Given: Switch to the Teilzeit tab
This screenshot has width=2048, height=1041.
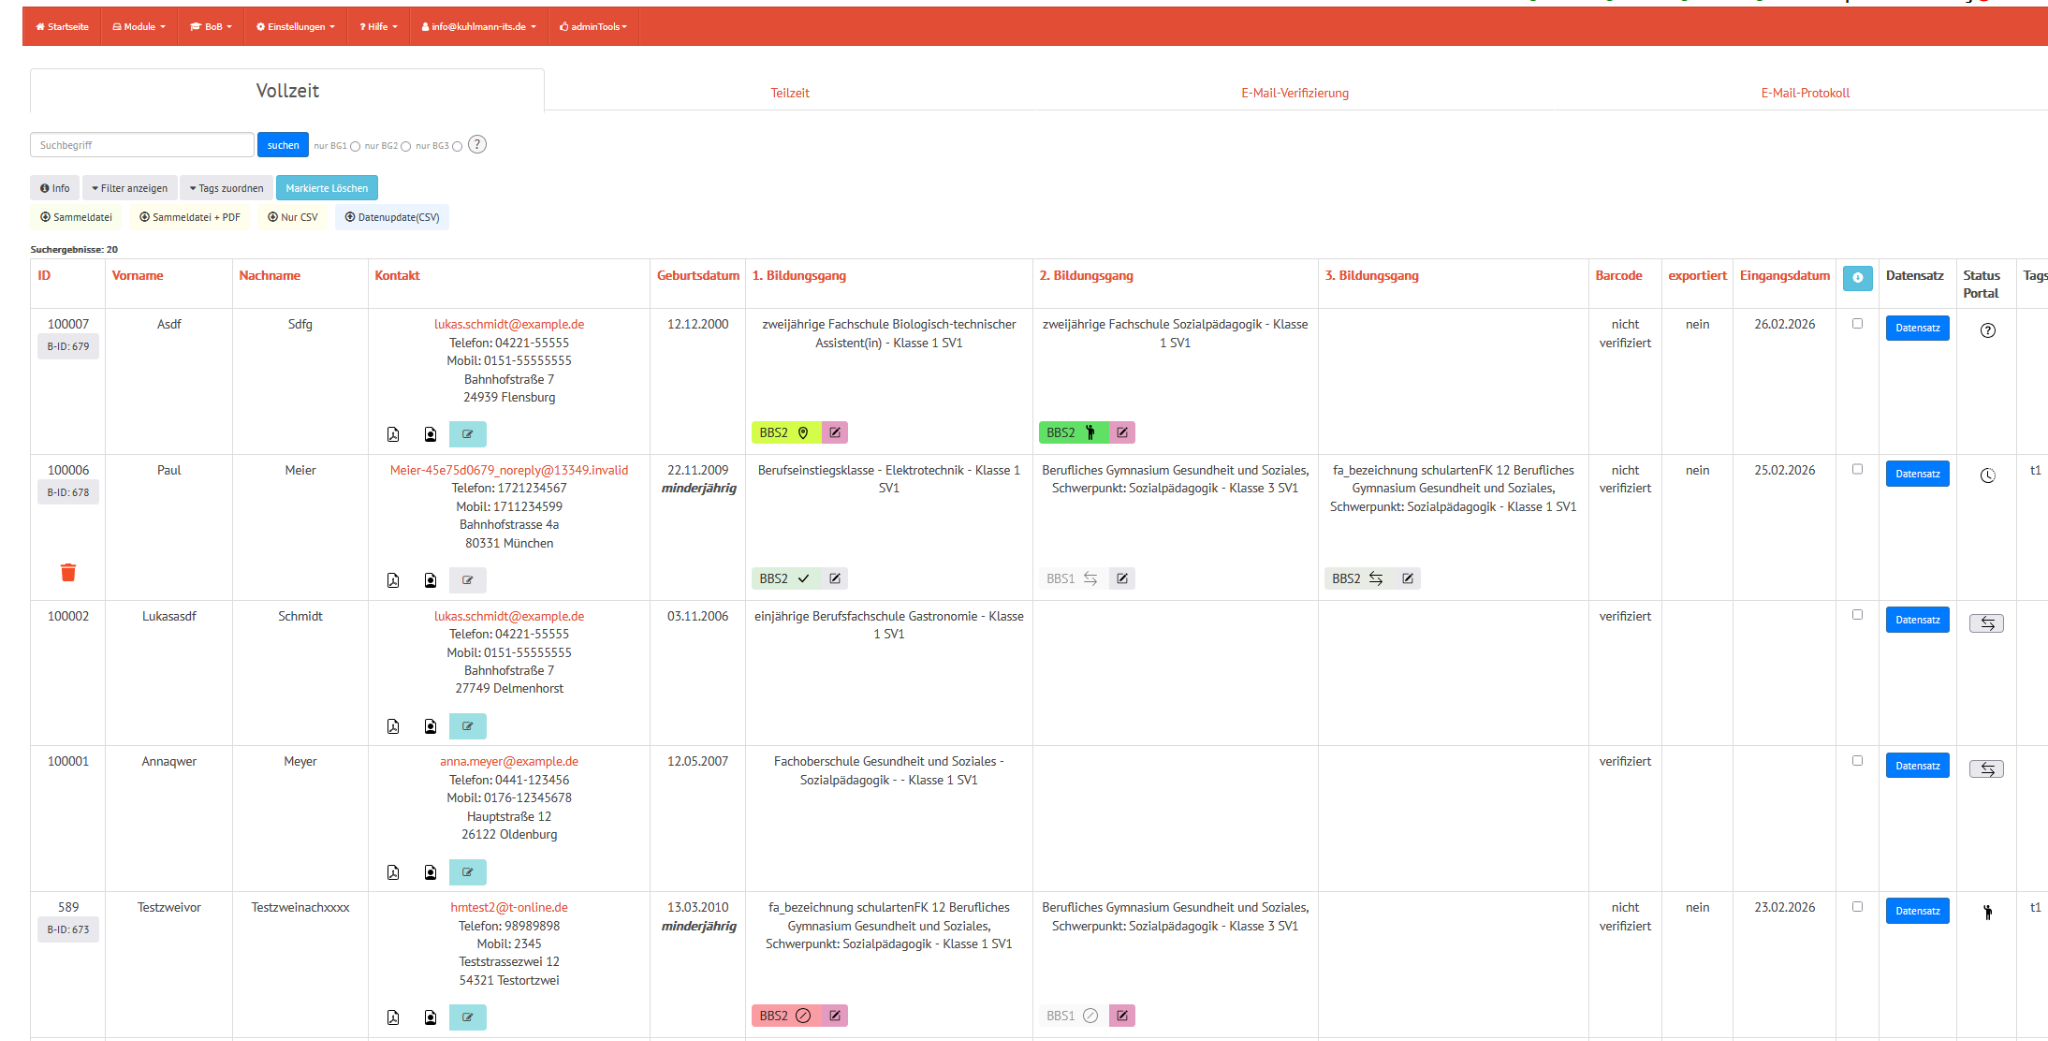Looking at the screenshot, I should pos(789,93).
